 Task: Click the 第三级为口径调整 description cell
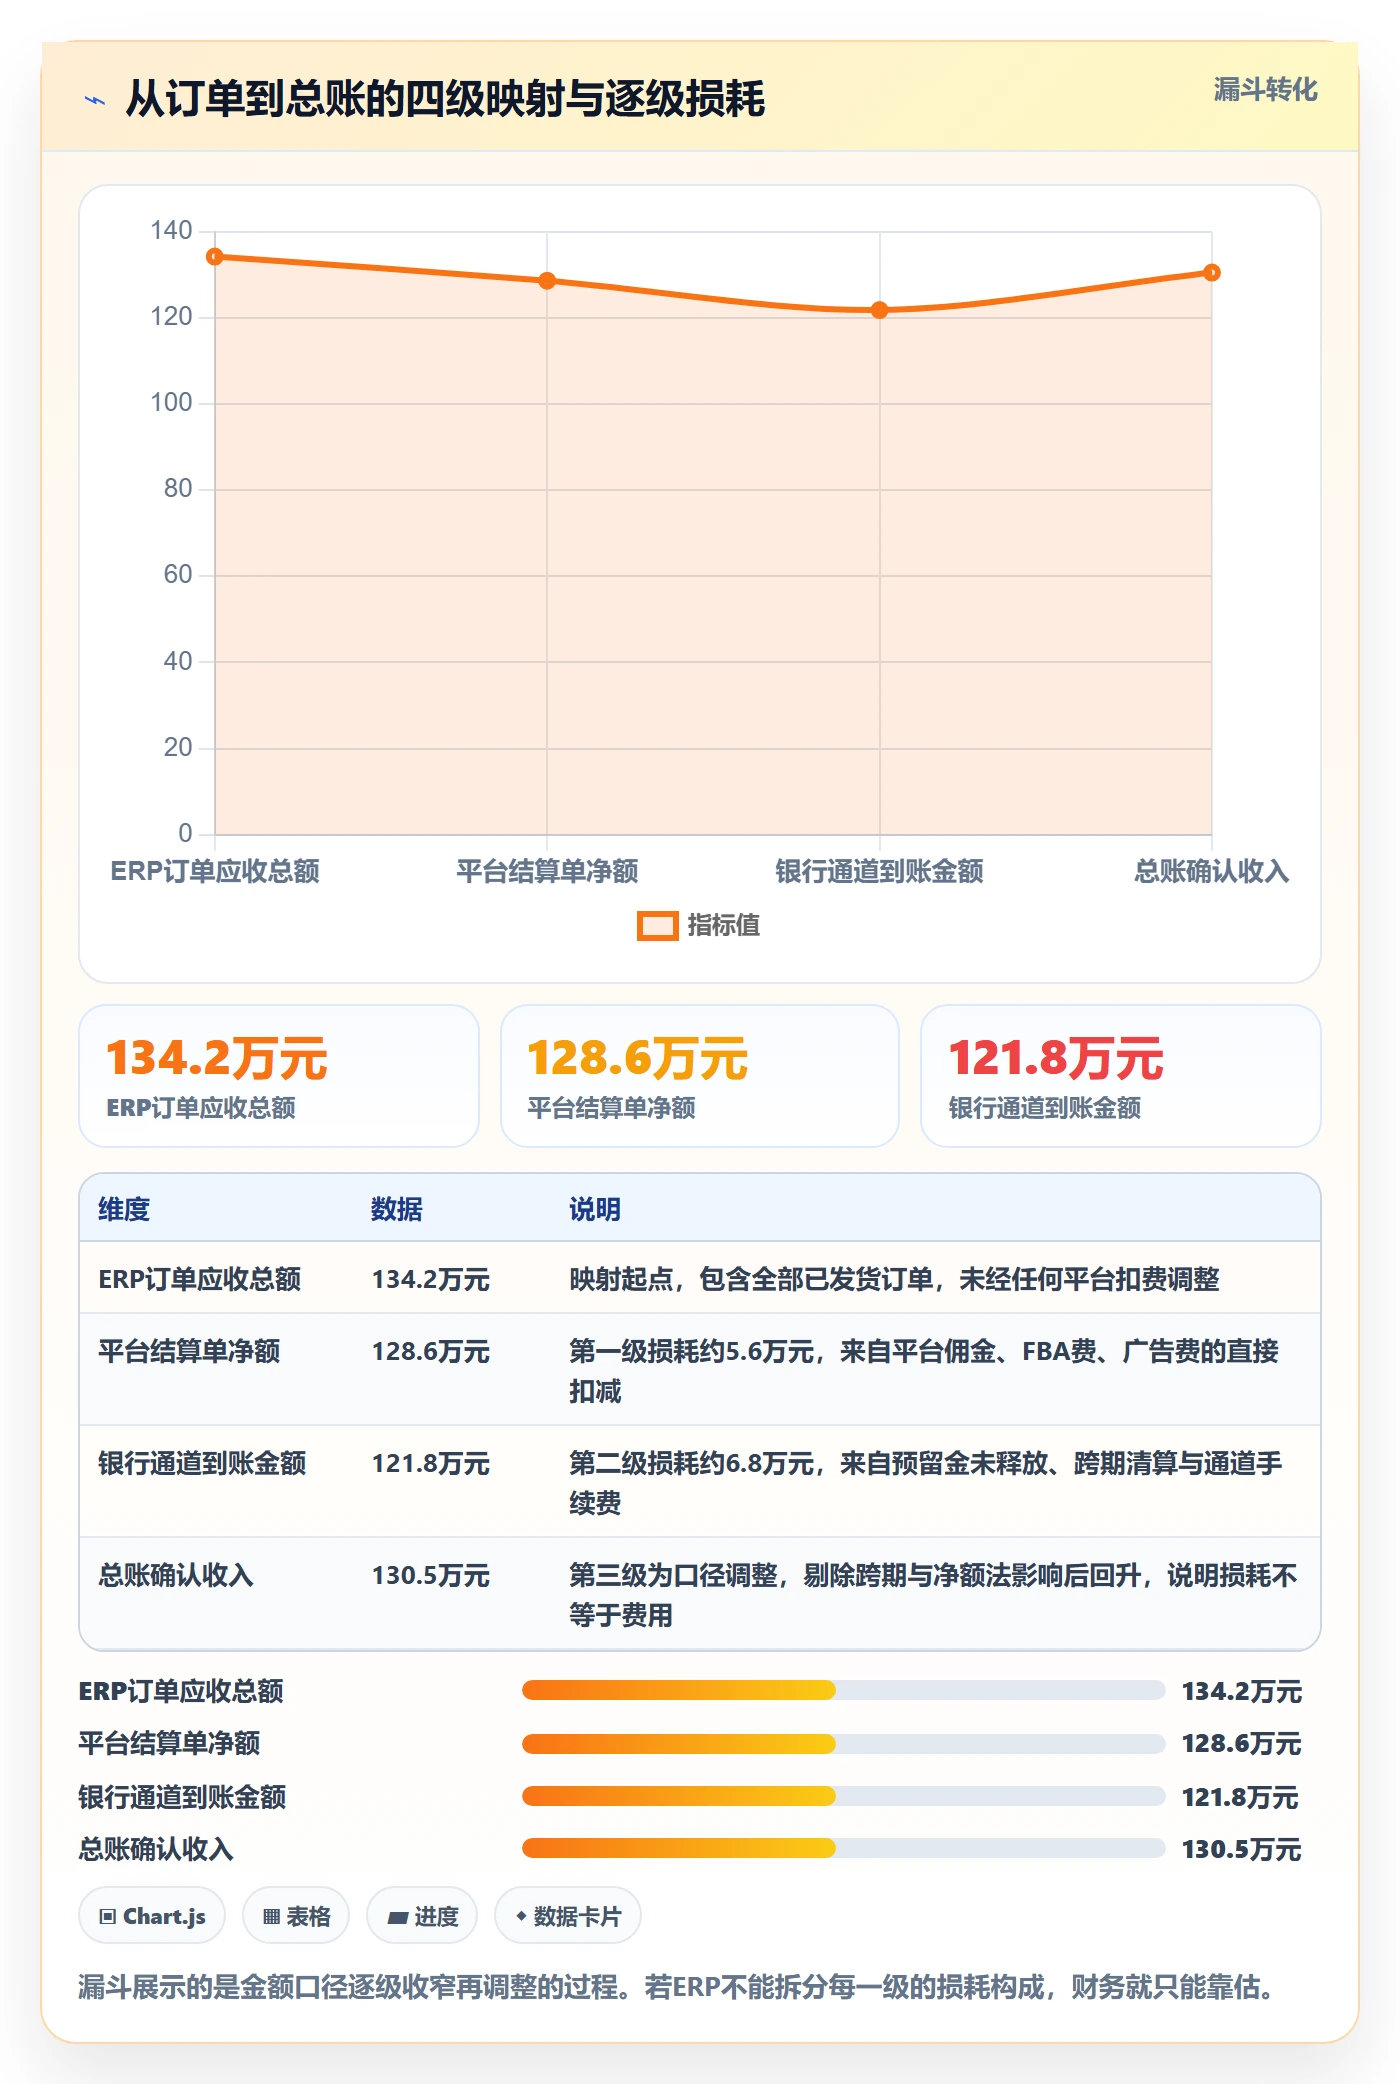(933, 1595)
